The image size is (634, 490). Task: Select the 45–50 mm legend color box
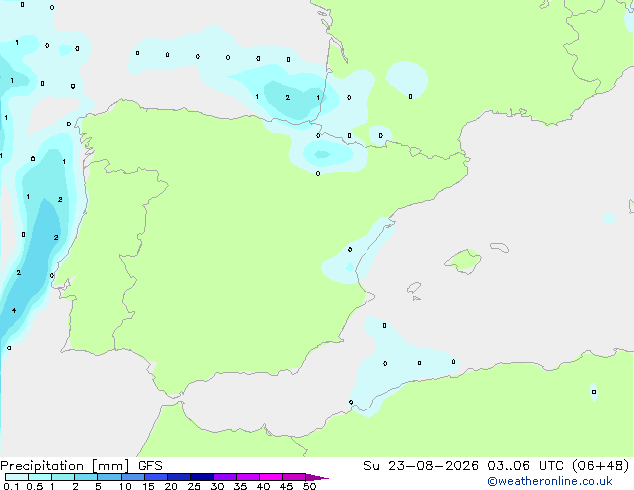click(x=294, y=477)
